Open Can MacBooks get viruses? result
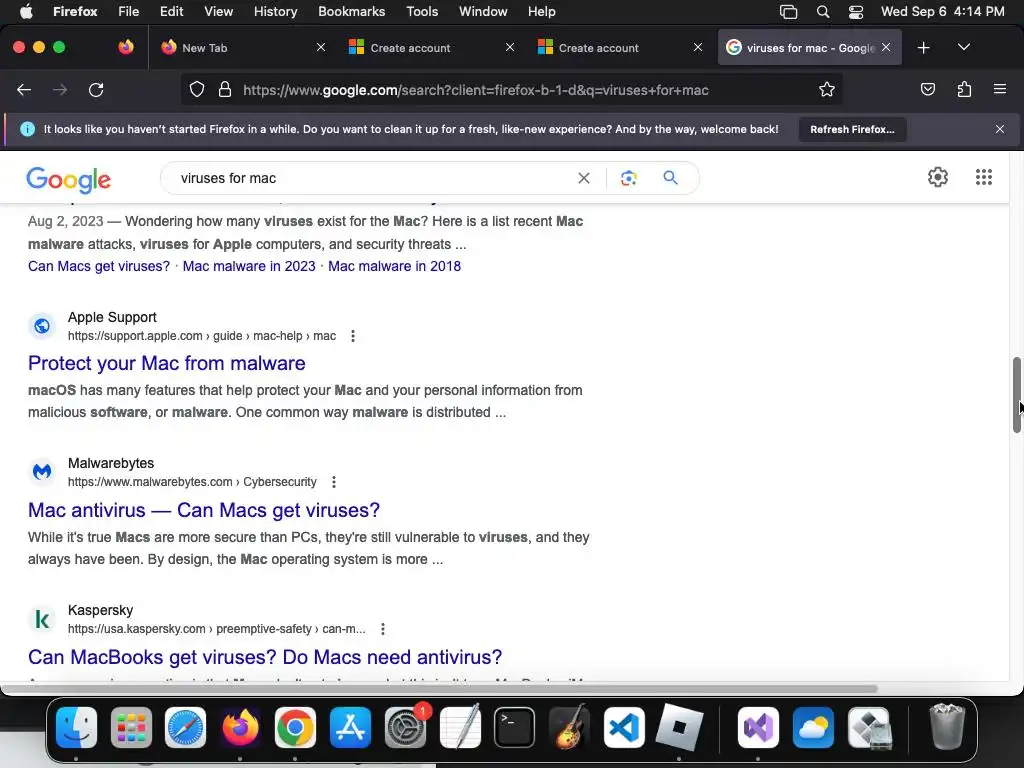Screen dimensions: 1024x768 point(265,657)
